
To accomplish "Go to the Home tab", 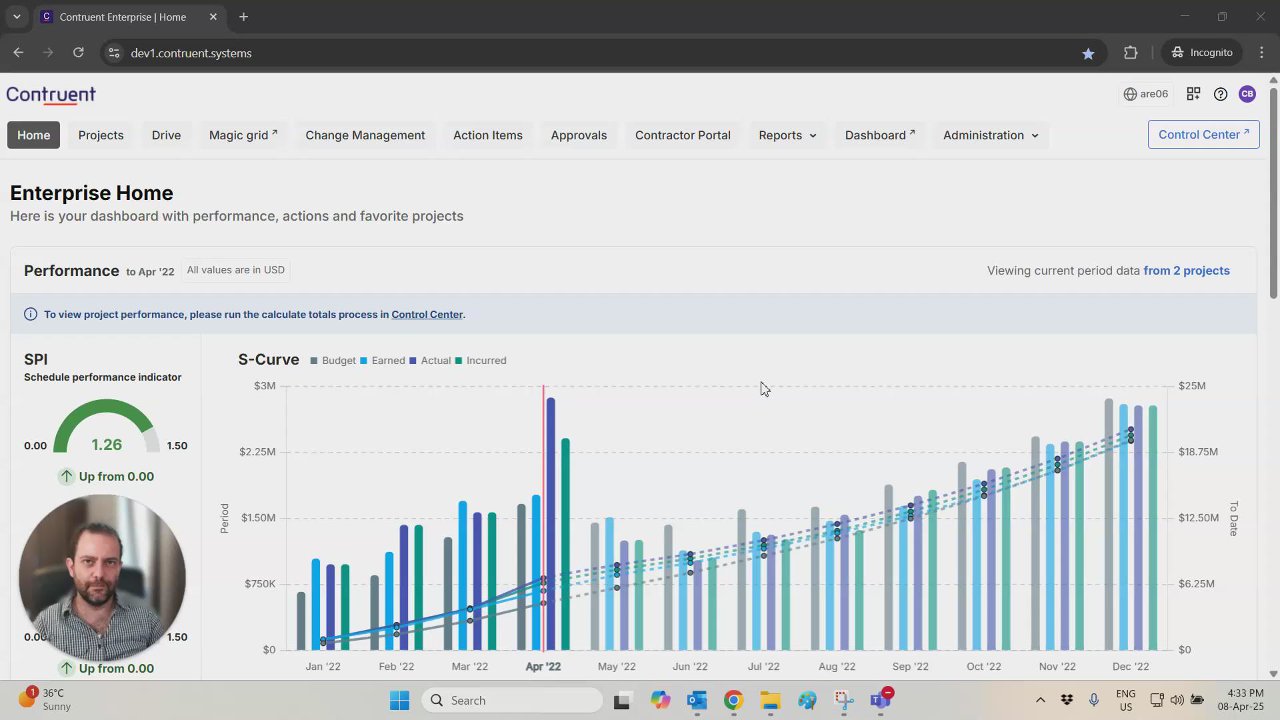I will (x=33, y=135).
